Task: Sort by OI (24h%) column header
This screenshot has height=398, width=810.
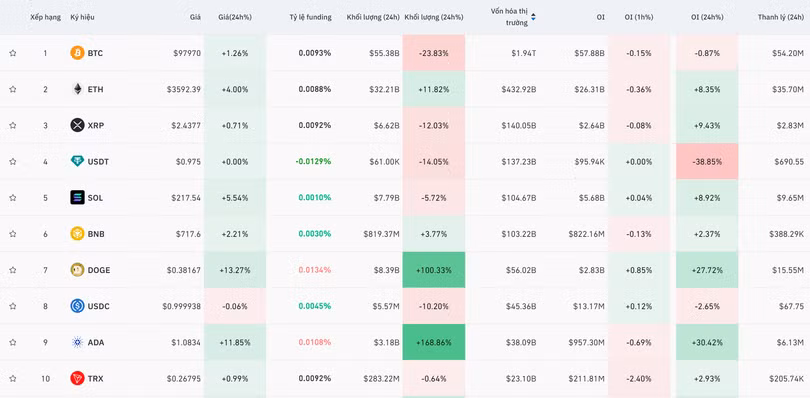Action: [707, 17]
